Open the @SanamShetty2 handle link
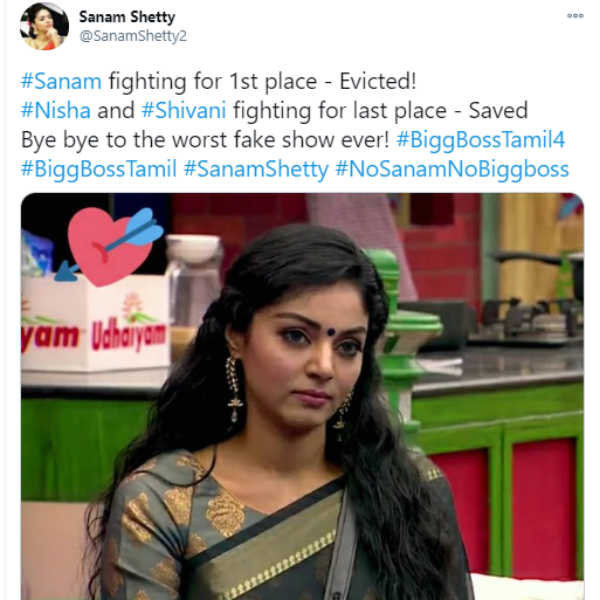Image resolution: width=600 pixels, height=600 pixels. tap(133, 36)
